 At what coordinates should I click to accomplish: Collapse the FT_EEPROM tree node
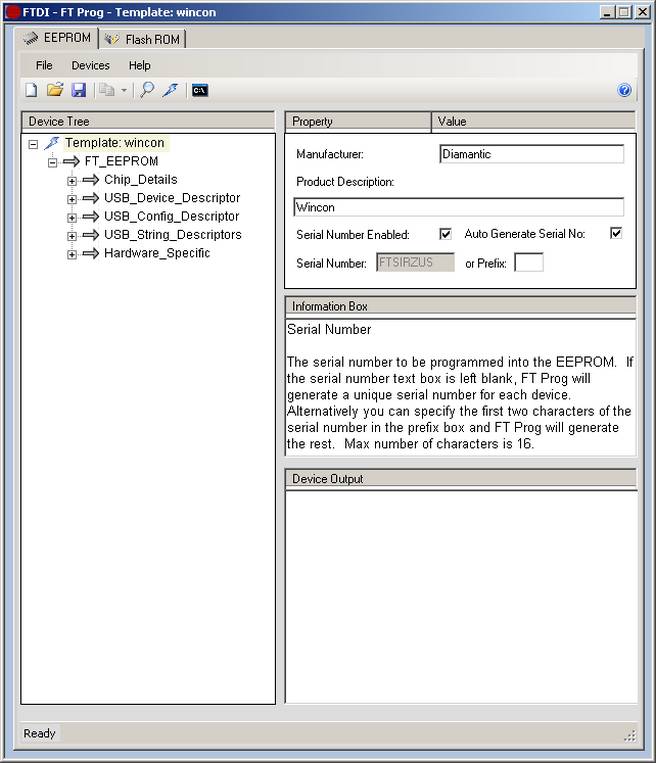pyautogui.click(x=53, y=162)
